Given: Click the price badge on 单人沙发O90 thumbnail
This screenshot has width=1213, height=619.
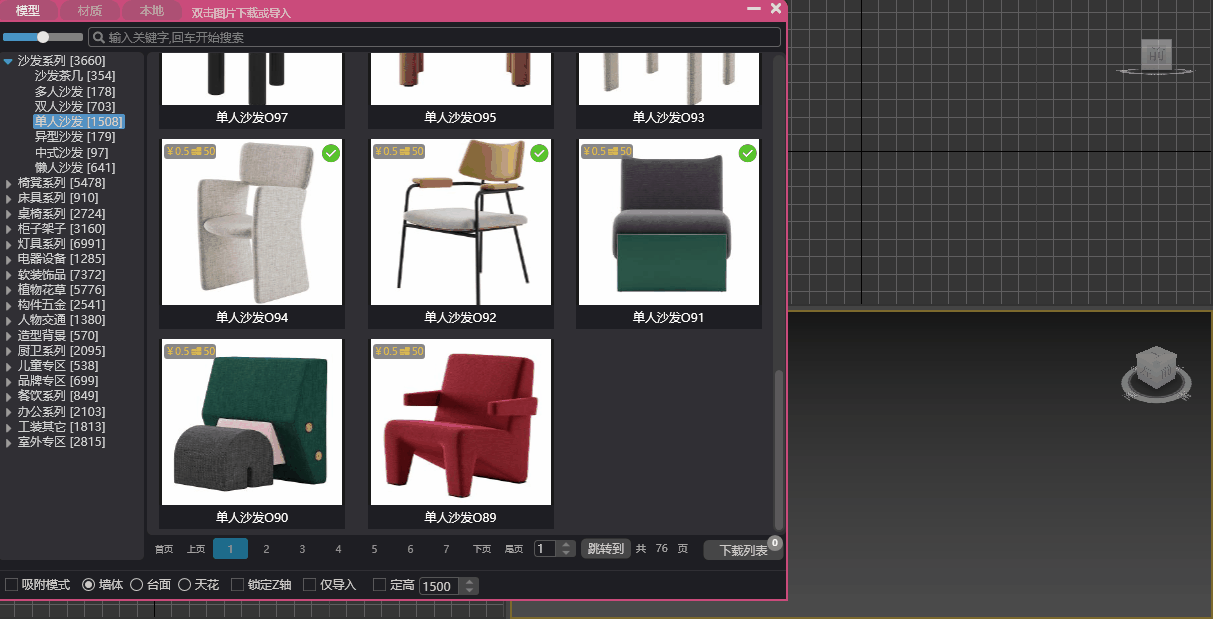Looking at the screenshot, I should click(x=190, y=352).
